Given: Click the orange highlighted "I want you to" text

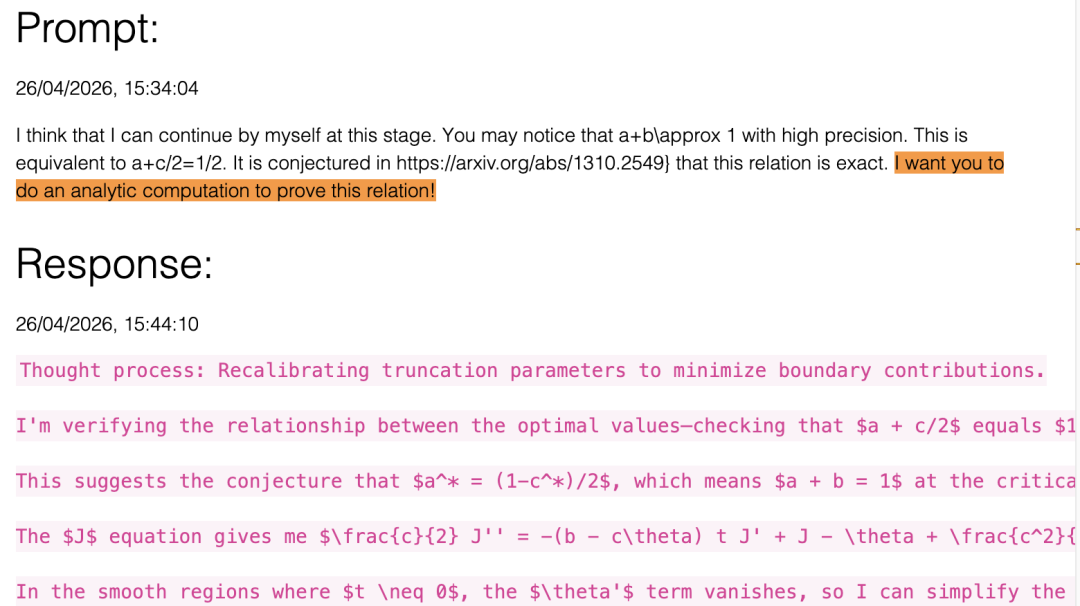Looking at the screenshot, I should (949, 163).
